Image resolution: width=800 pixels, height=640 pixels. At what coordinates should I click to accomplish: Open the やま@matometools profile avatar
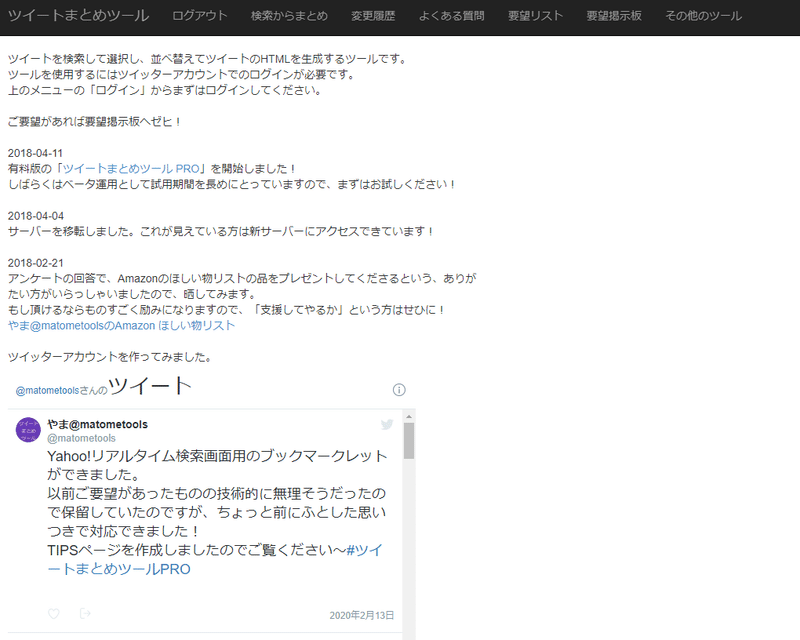(28, 430)
